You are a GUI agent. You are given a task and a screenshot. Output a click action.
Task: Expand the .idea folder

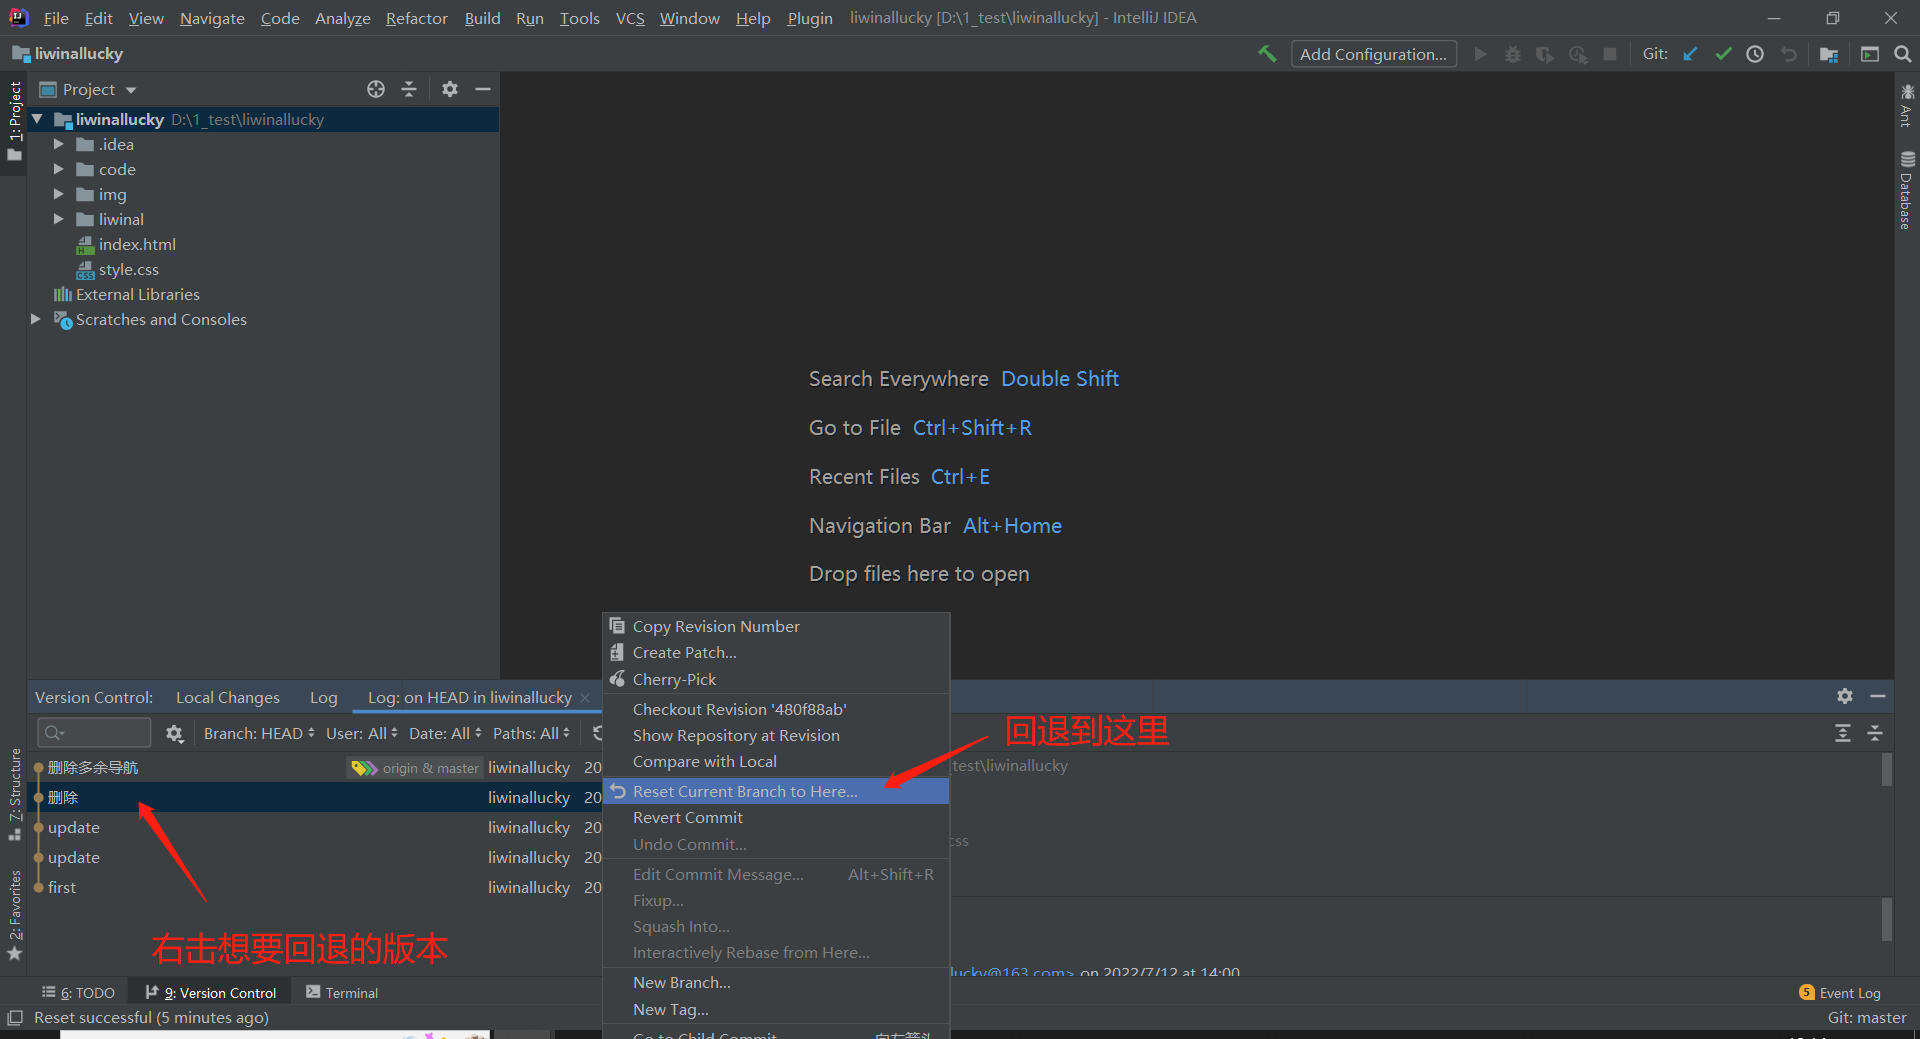pos(59,144)
